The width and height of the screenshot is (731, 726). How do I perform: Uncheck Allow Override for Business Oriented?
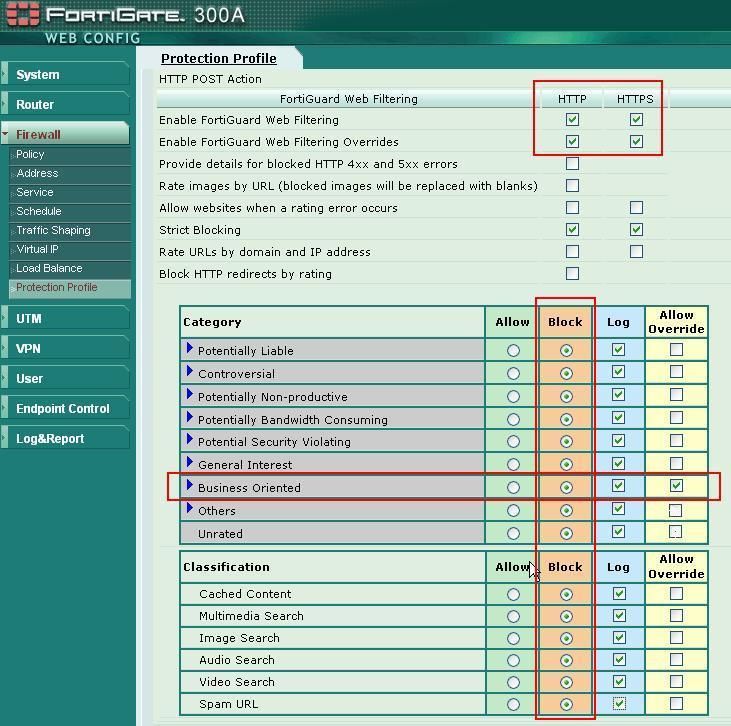tap(676, 485)
